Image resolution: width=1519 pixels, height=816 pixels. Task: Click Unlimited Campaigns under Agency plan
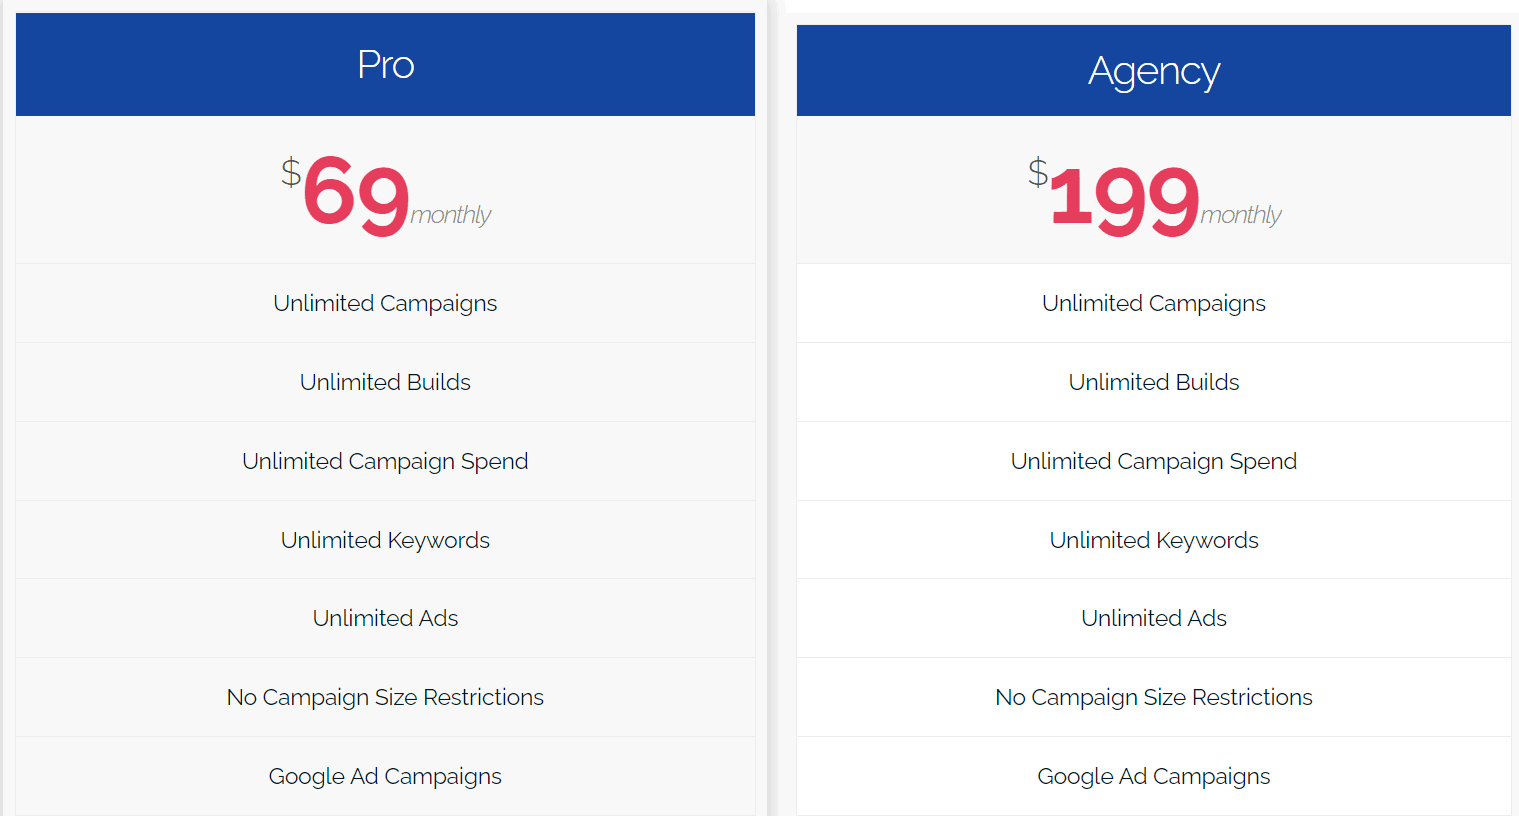pos(1153,303)
